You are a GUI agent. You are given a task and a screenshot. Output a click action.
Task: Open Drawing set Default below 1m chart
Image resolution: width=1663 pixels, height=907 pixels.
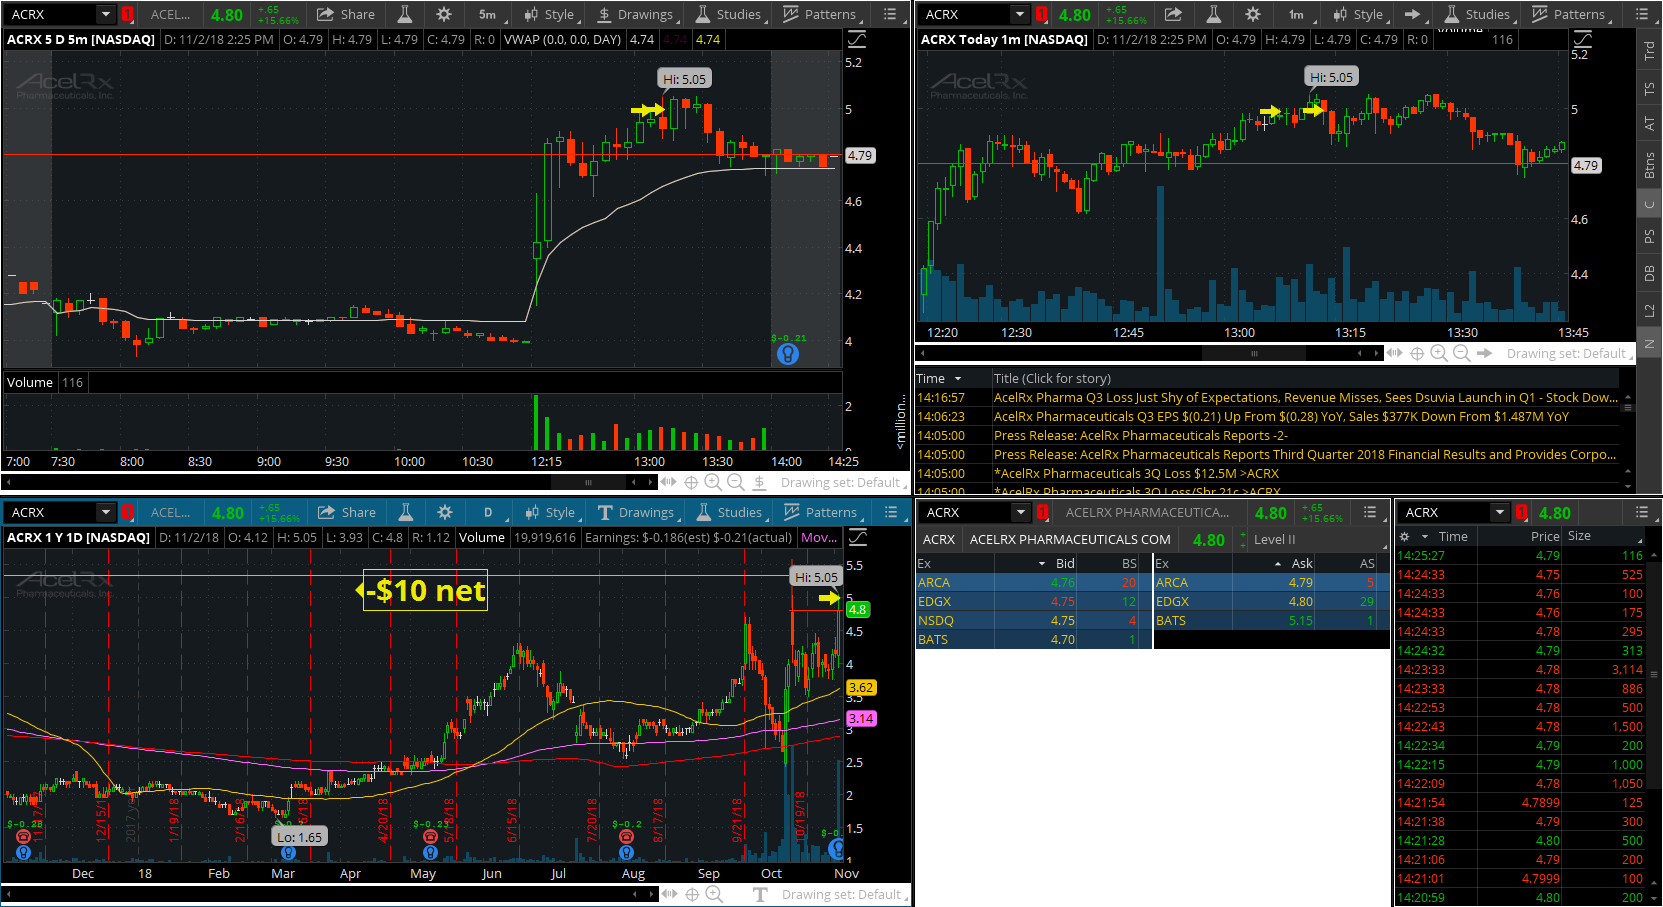(x=1569, y=353)
